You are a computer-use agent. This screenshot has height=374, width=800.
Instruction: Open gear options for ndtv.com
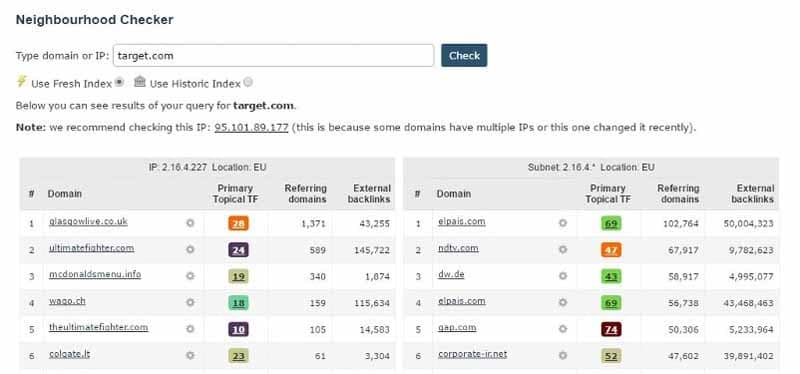563,250
